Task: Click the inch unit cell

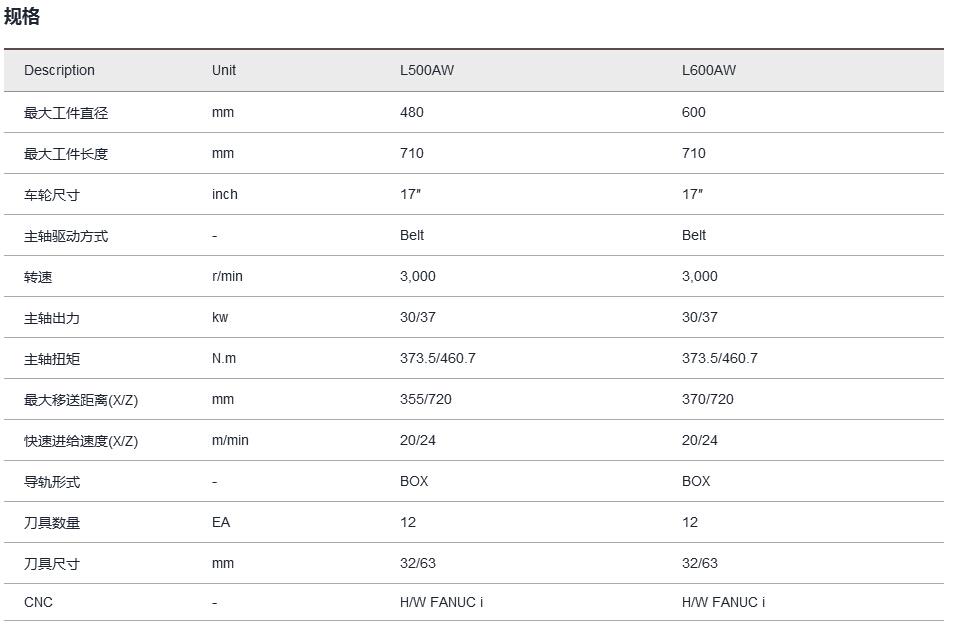Action: coord(225,194)
